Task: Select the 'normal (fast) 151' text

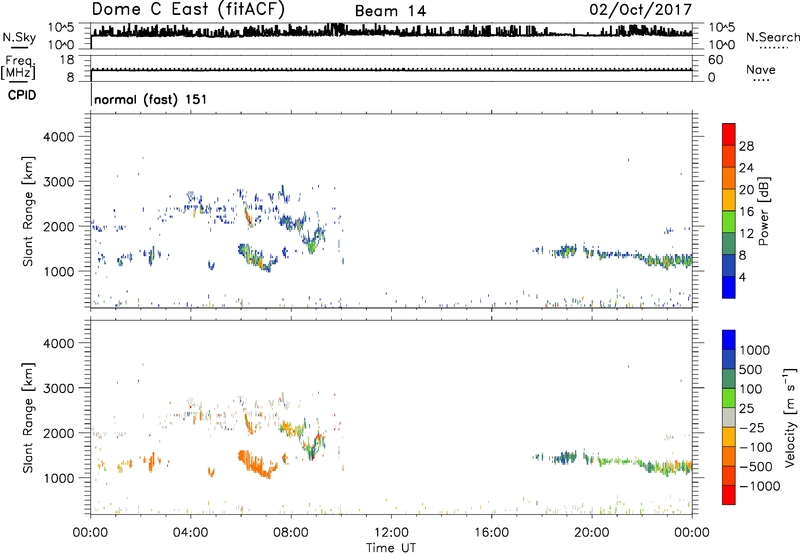Action: tap(151, 99)
